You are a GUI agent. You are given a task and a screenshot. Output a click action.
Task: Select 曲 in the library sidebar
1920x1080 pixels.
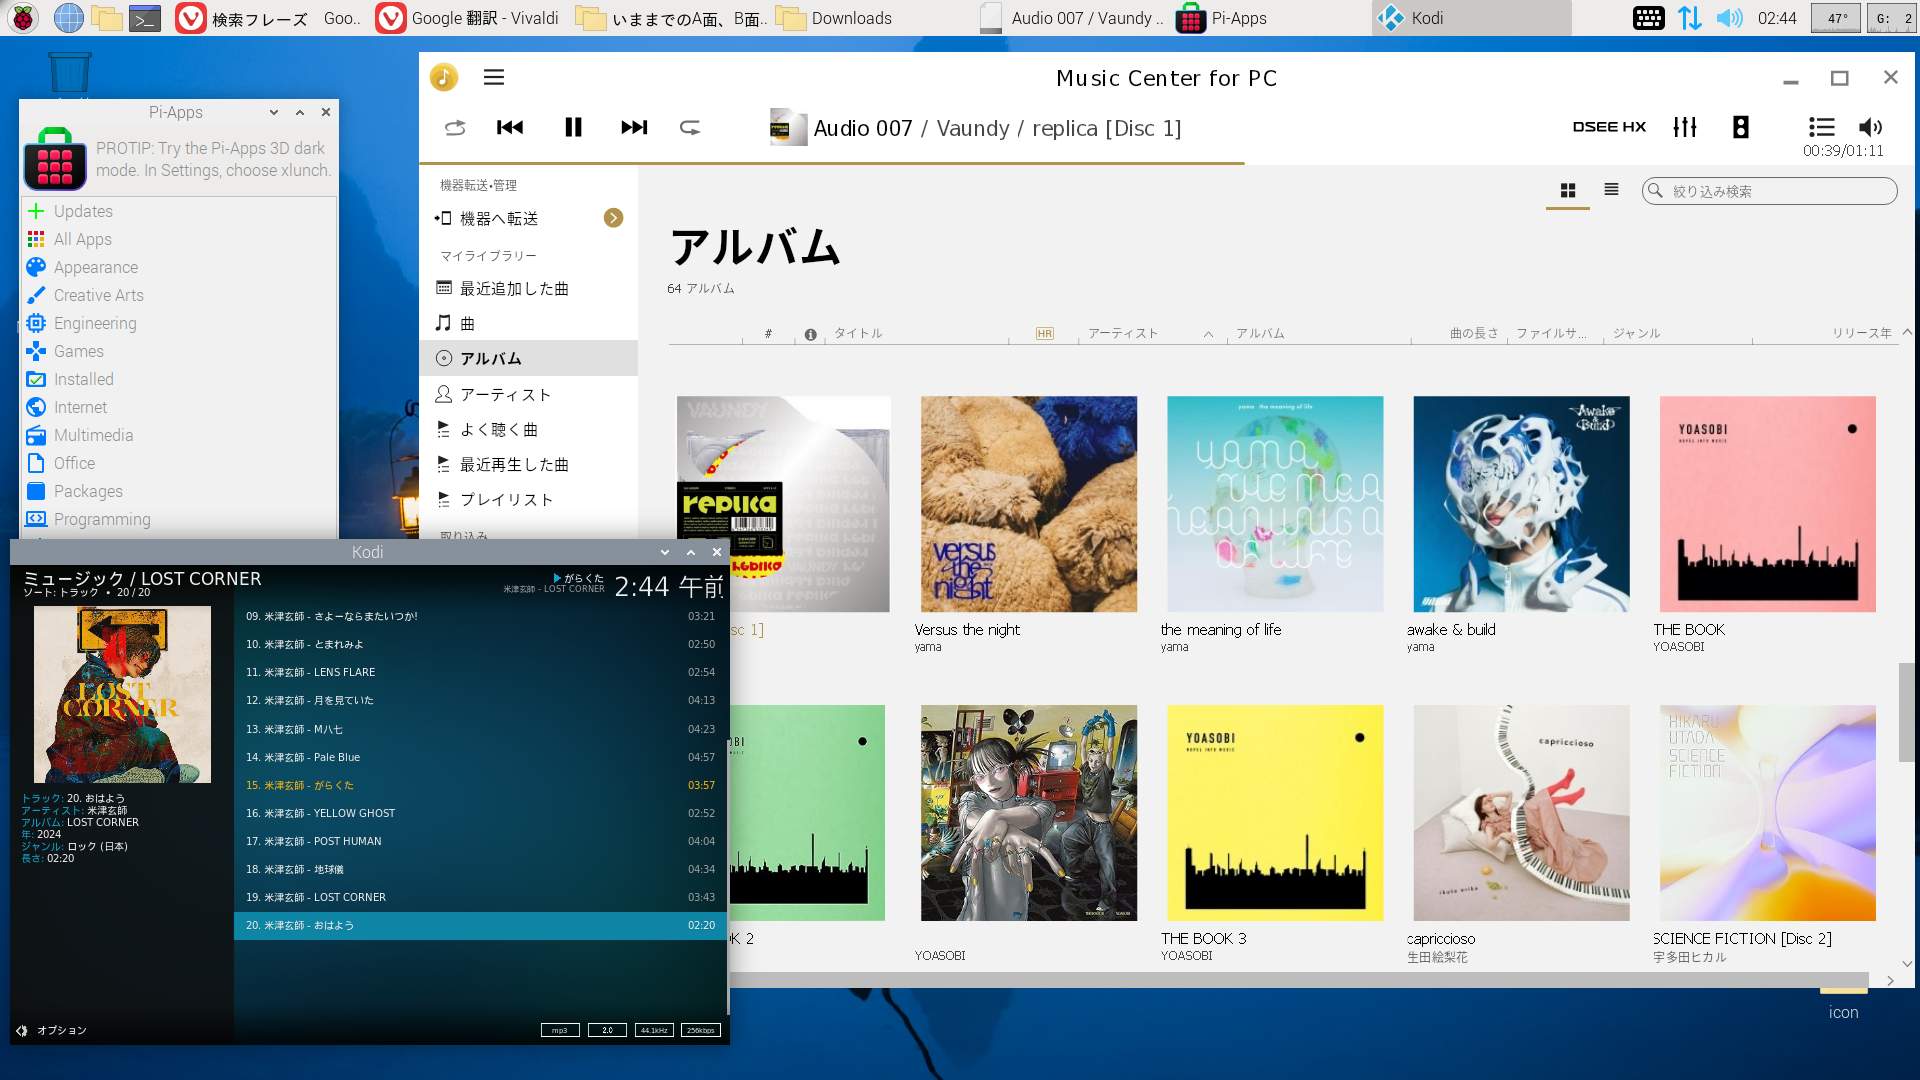pyautogui.click(x=528, y=323)
